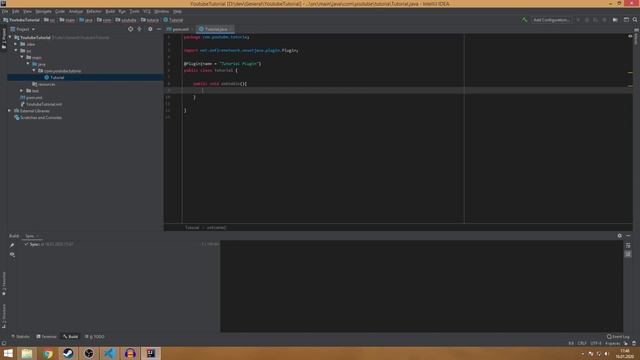Open Project Structure icon in top toolbar
Viewport: 640px width, 360px height.
coord(615,20)
